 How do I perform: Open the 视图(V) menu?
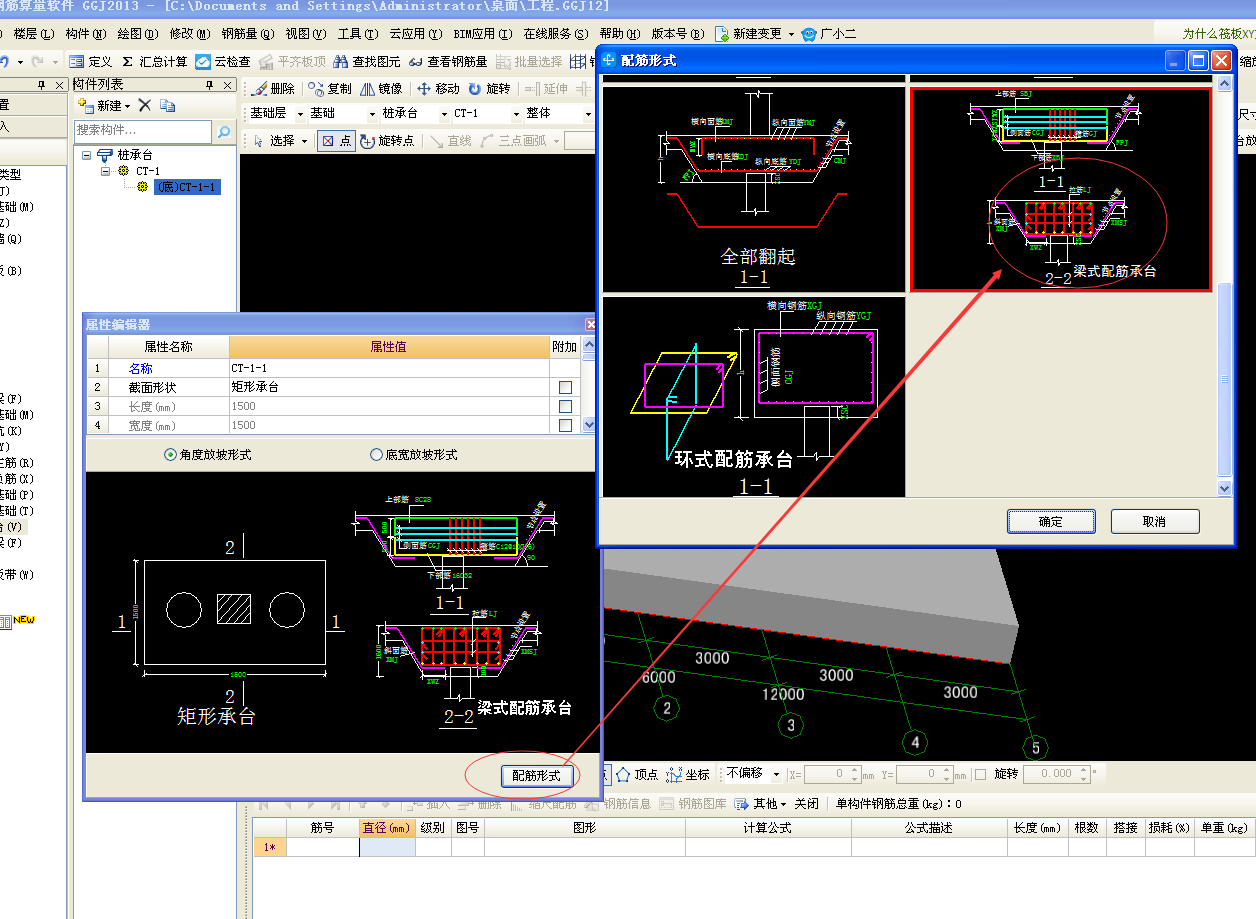click(306, 34)
